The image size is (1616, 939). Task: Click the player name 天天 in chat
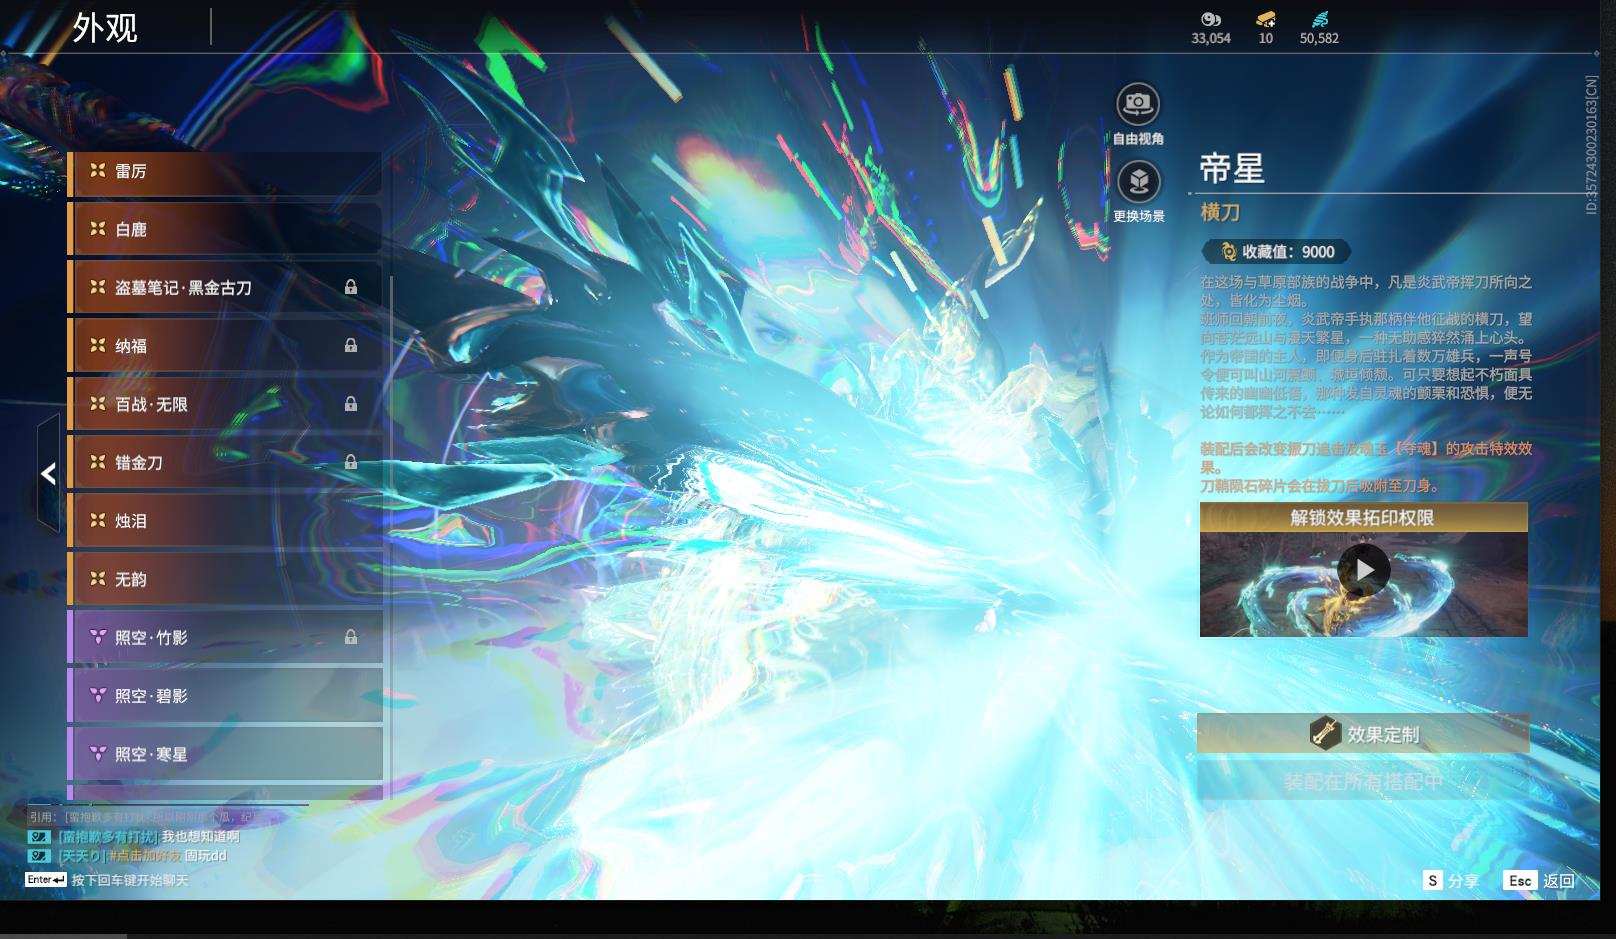[80, 856]
